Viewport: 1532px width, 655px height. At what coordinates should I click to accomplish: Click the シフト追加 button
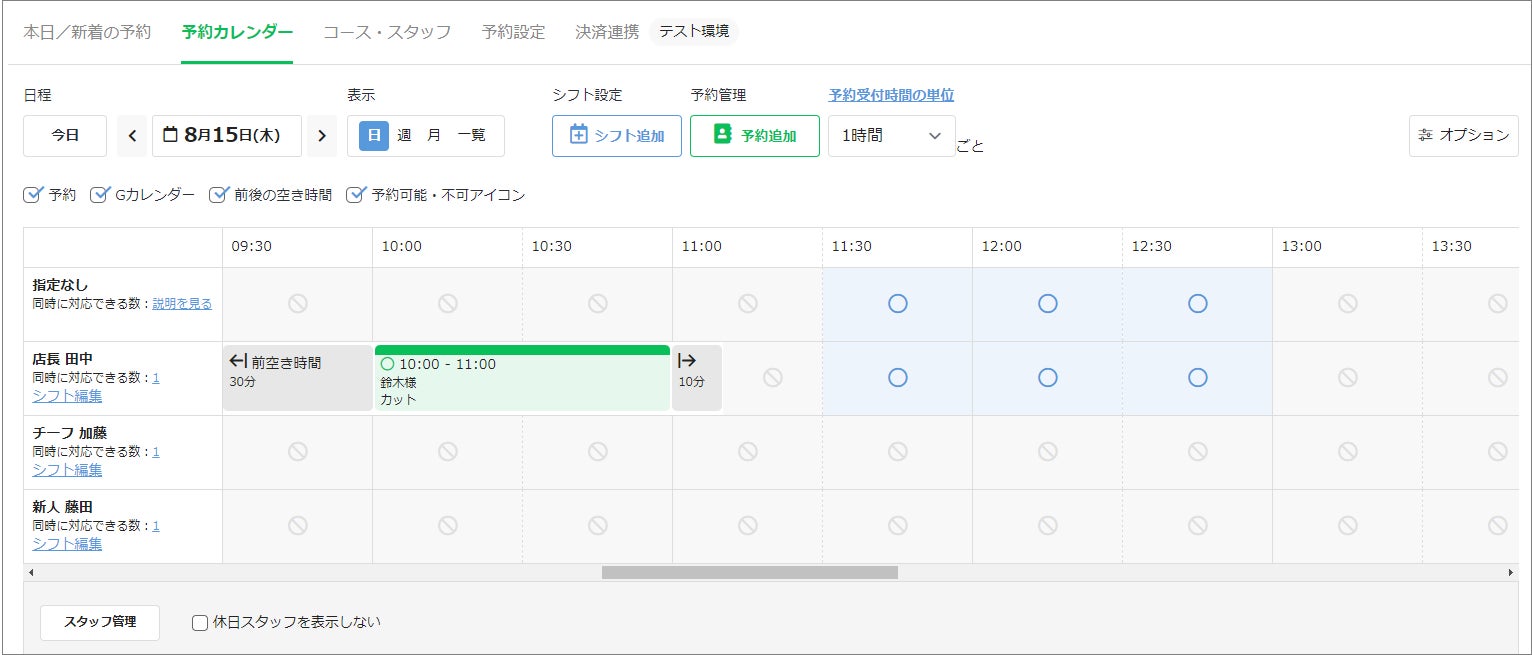click(x=616, y=136)
